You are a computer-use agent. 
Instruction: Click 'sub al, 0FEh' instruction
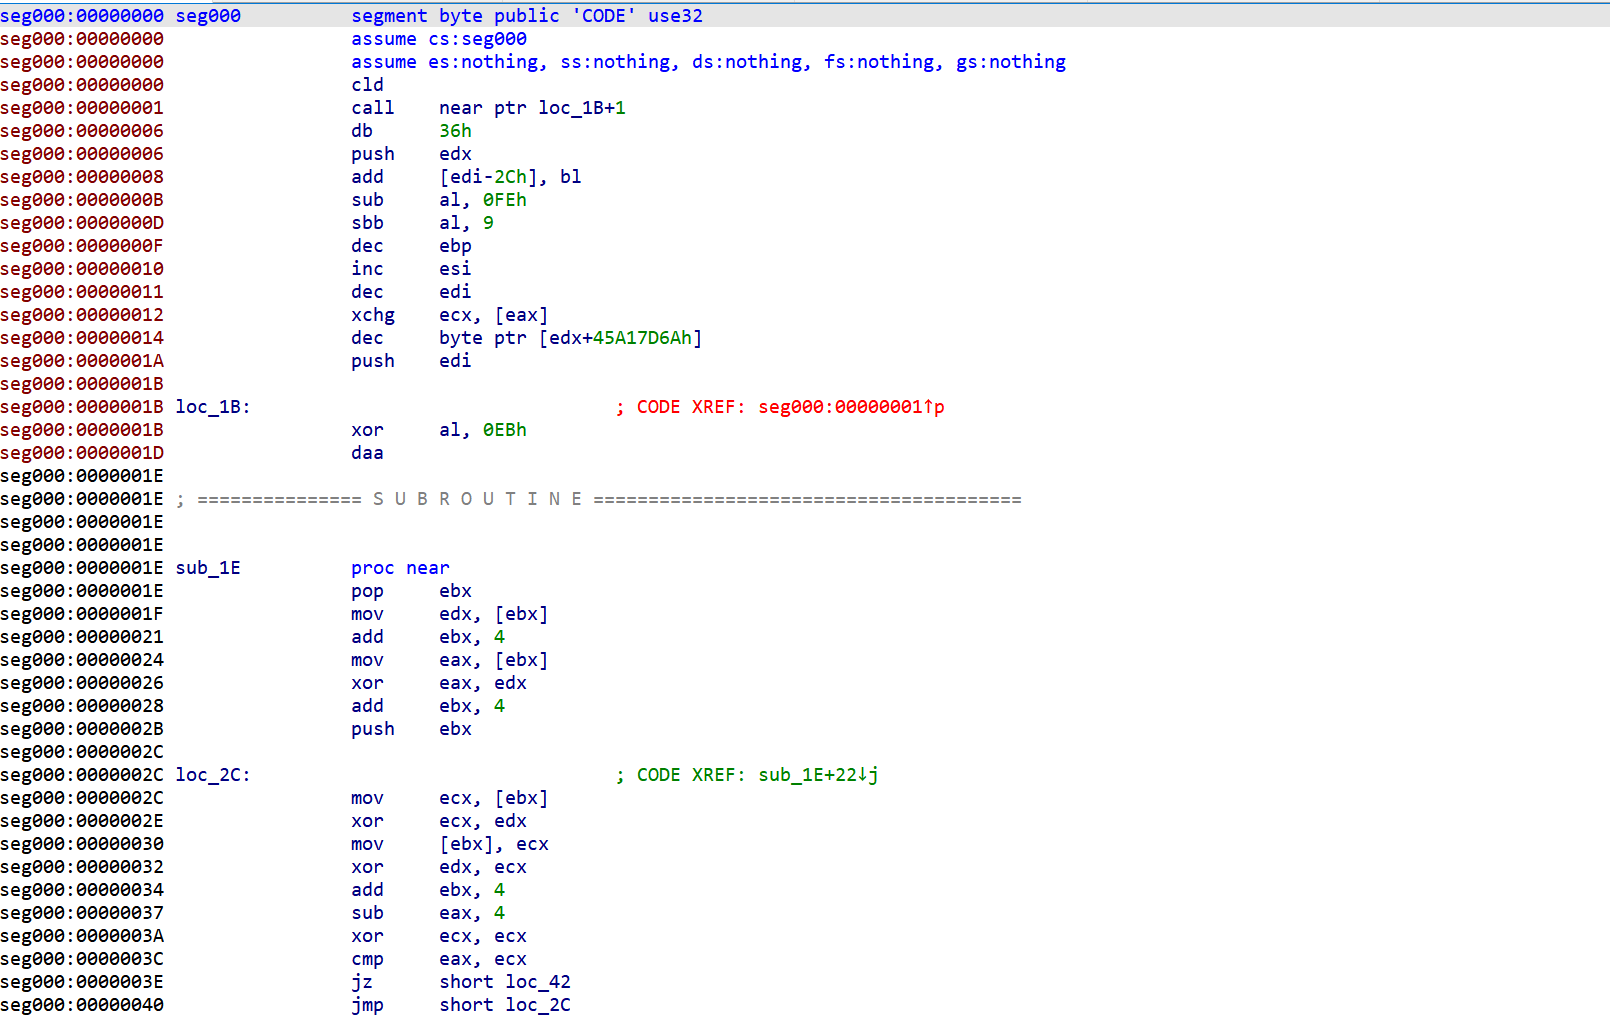pyautogui.click(x=439, y=200)
